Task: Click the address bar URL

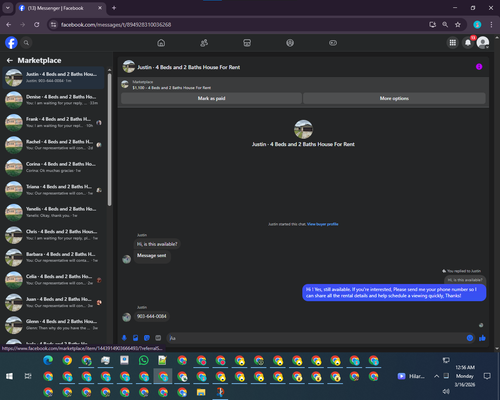Action: (x=116, y=25)
